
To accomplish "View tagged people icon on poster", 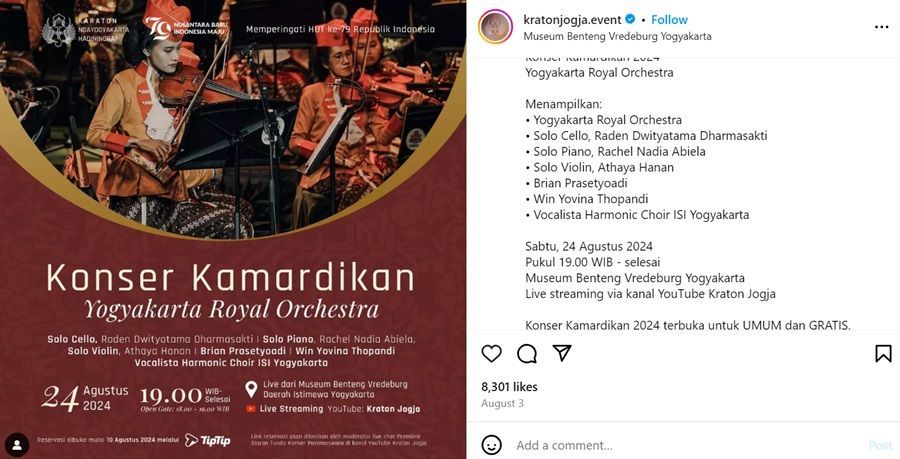I will 17,445.
